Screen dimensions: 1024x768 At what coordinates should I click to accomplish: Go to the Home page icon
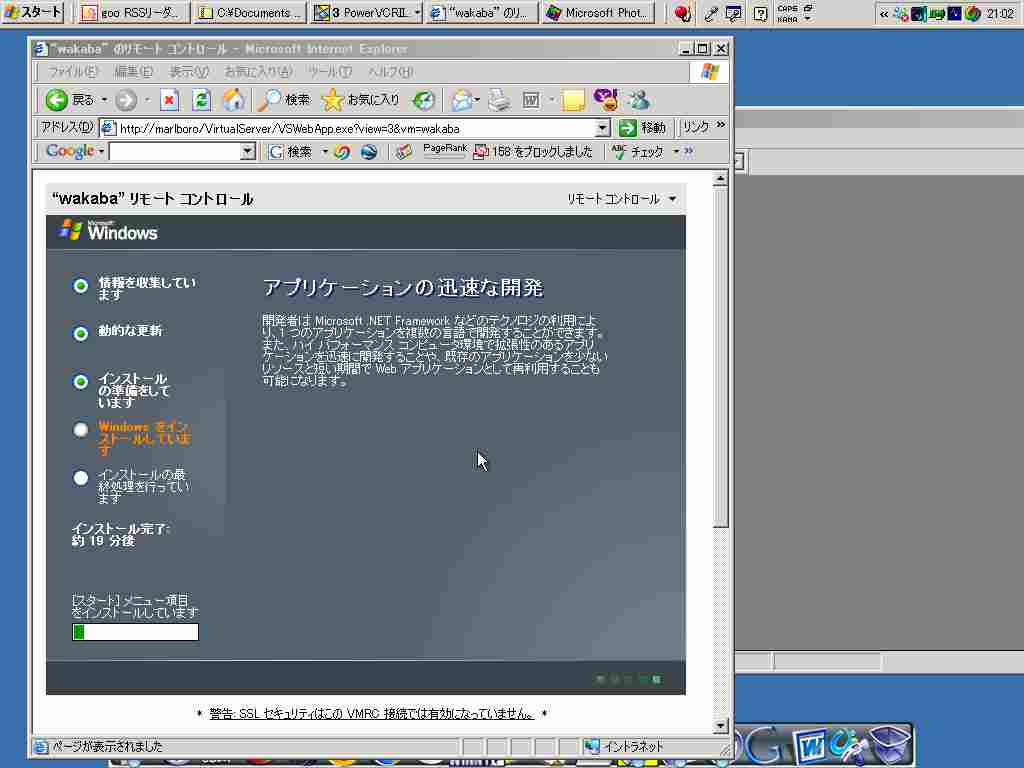(233, 100)
